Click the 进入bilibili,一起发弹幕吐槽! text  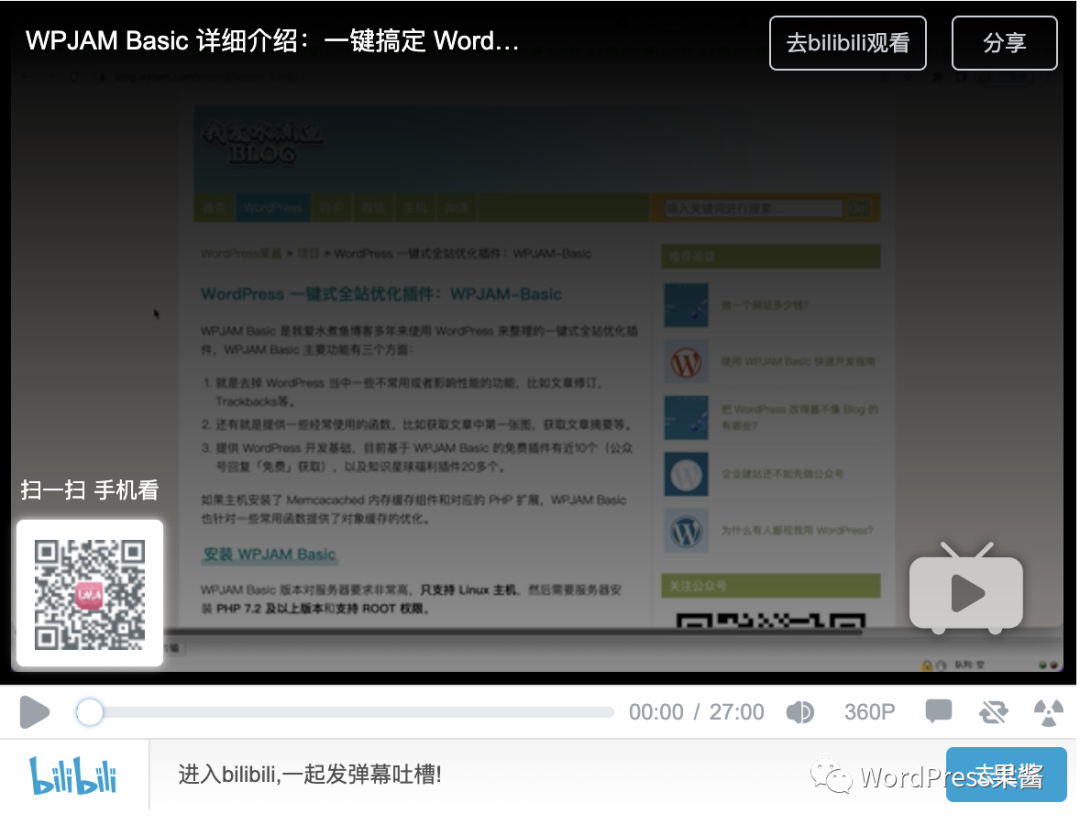[310, 775]
